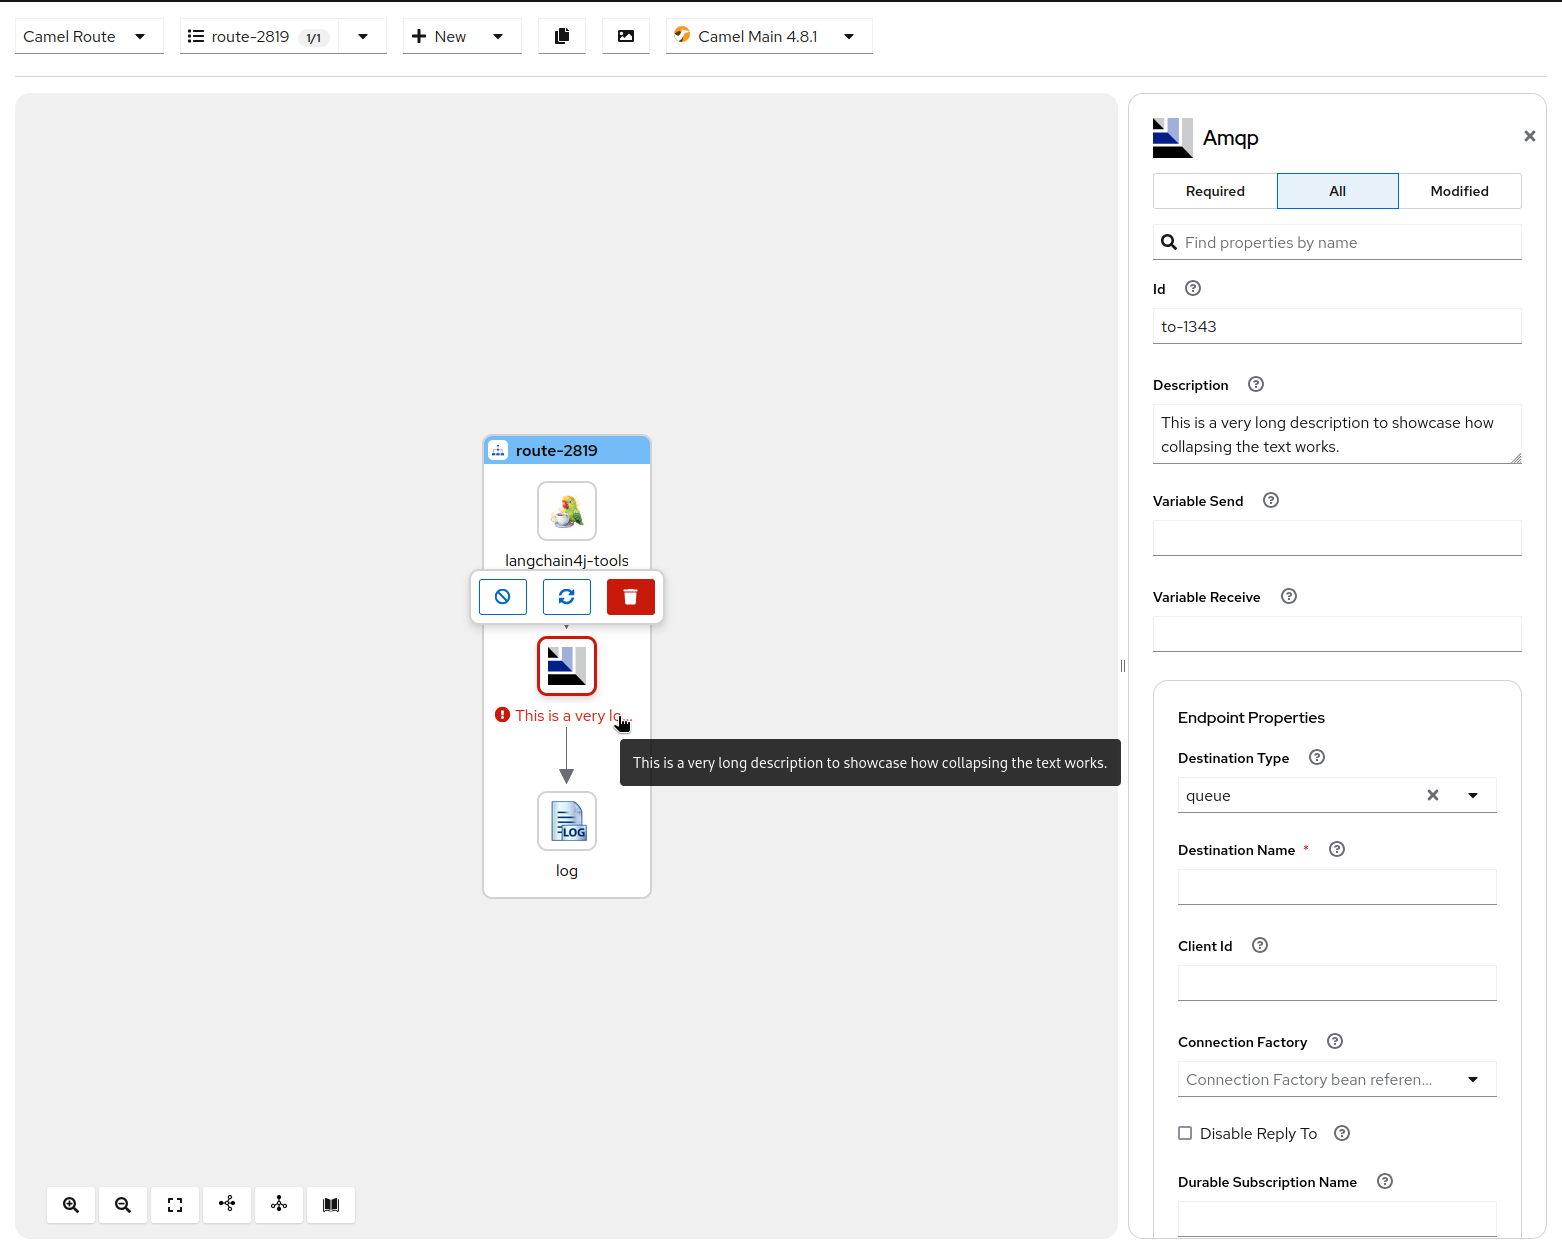
Task: Click the fit to screen icon
Action: (x=175, y=1205)
